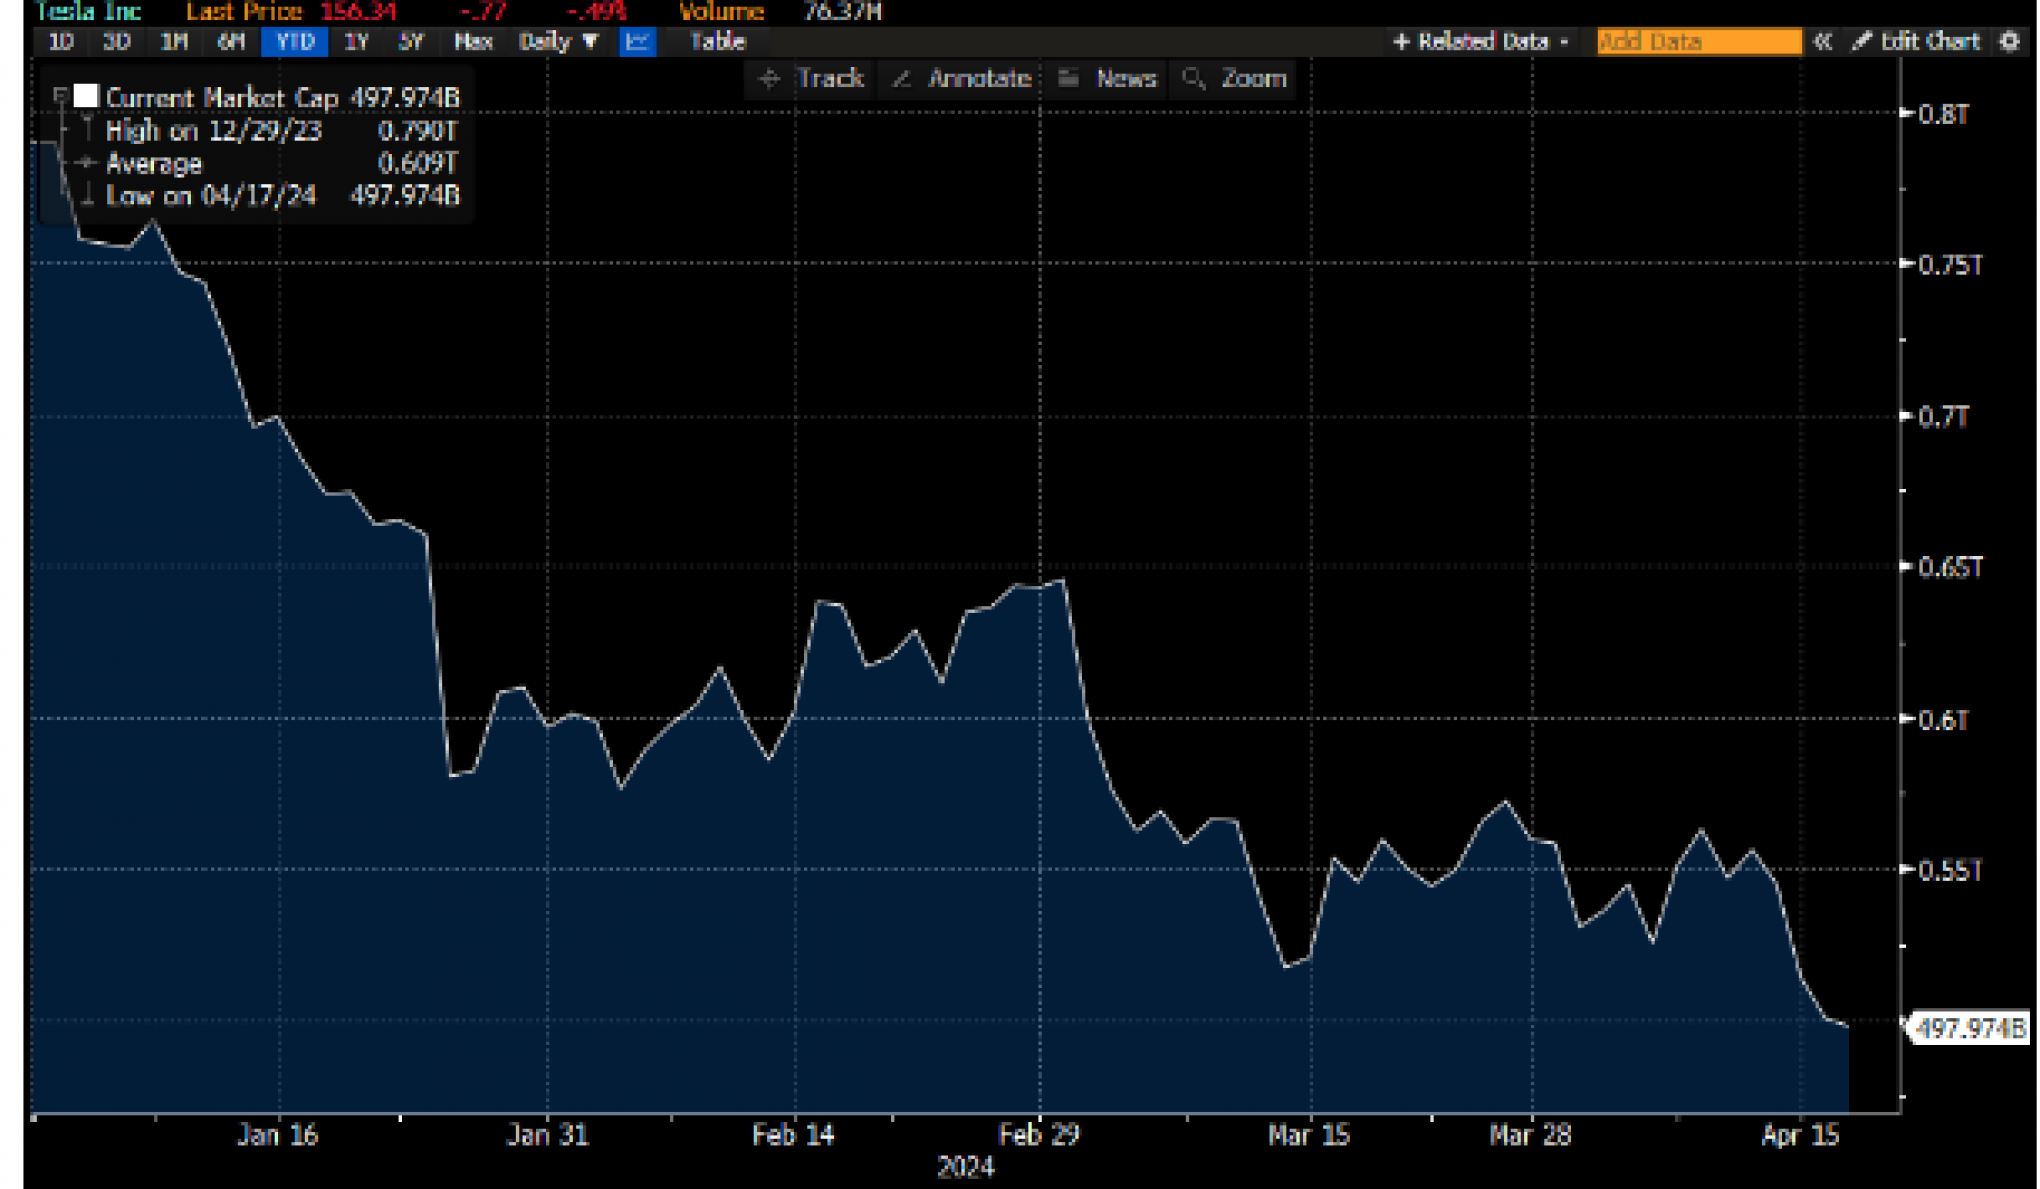Click the Average 0.609T legend row
Image resolution: width=2040 pixels, height=1189 pixels.
pos(282,164)
